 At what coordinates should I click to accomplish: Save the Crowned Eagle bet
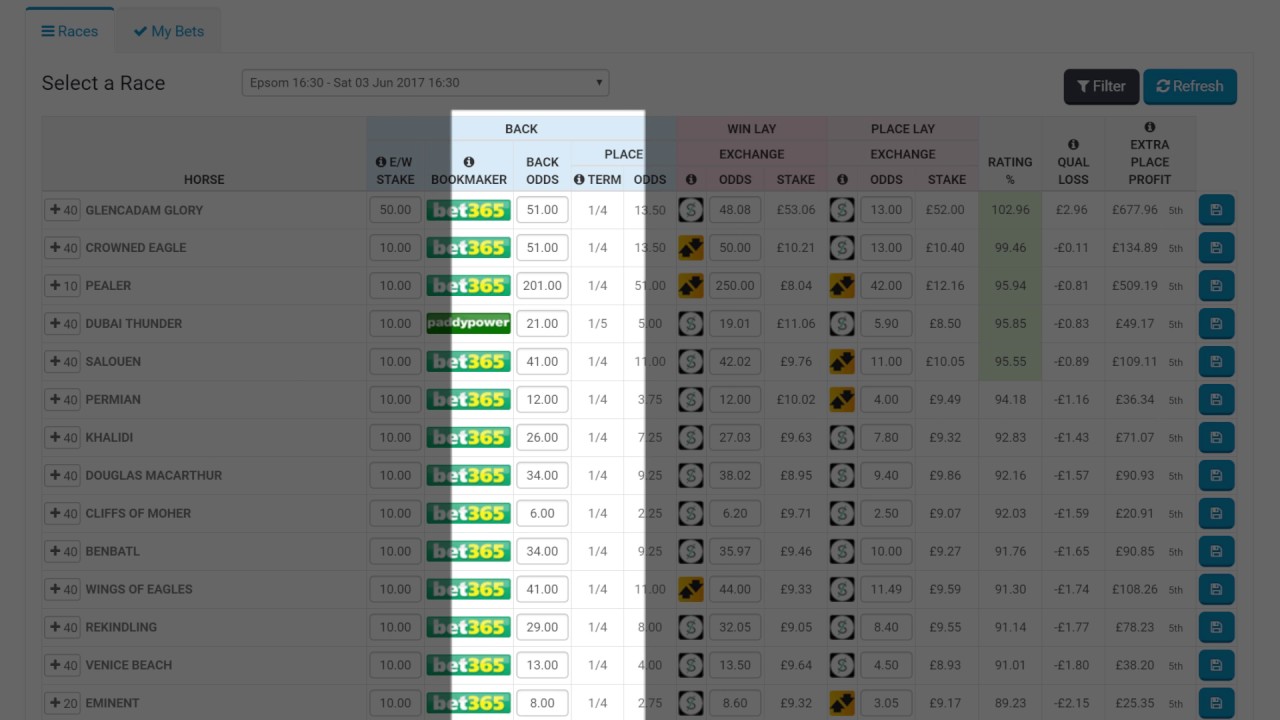click(x=1216, y=248)
